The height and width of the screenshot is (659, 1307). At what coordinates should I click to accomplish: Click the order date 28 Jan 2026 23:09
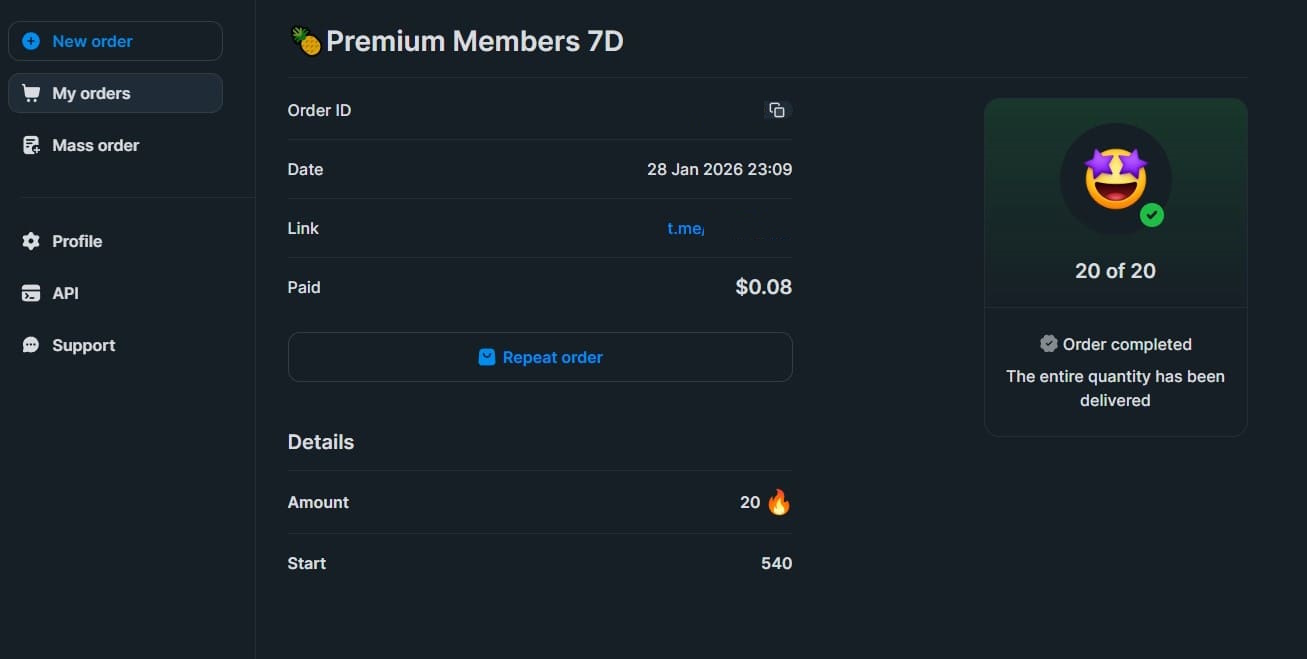[x=719, y=169]
